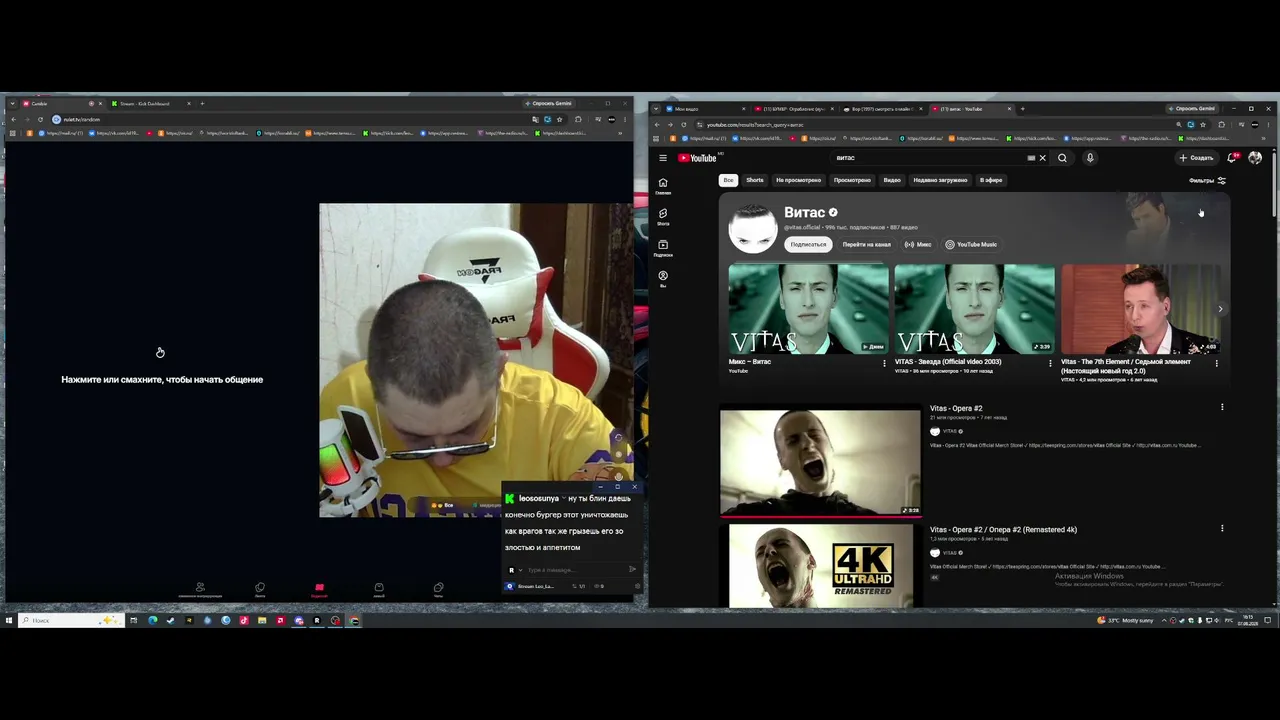Select the Видео filter chip

(892, 180)
